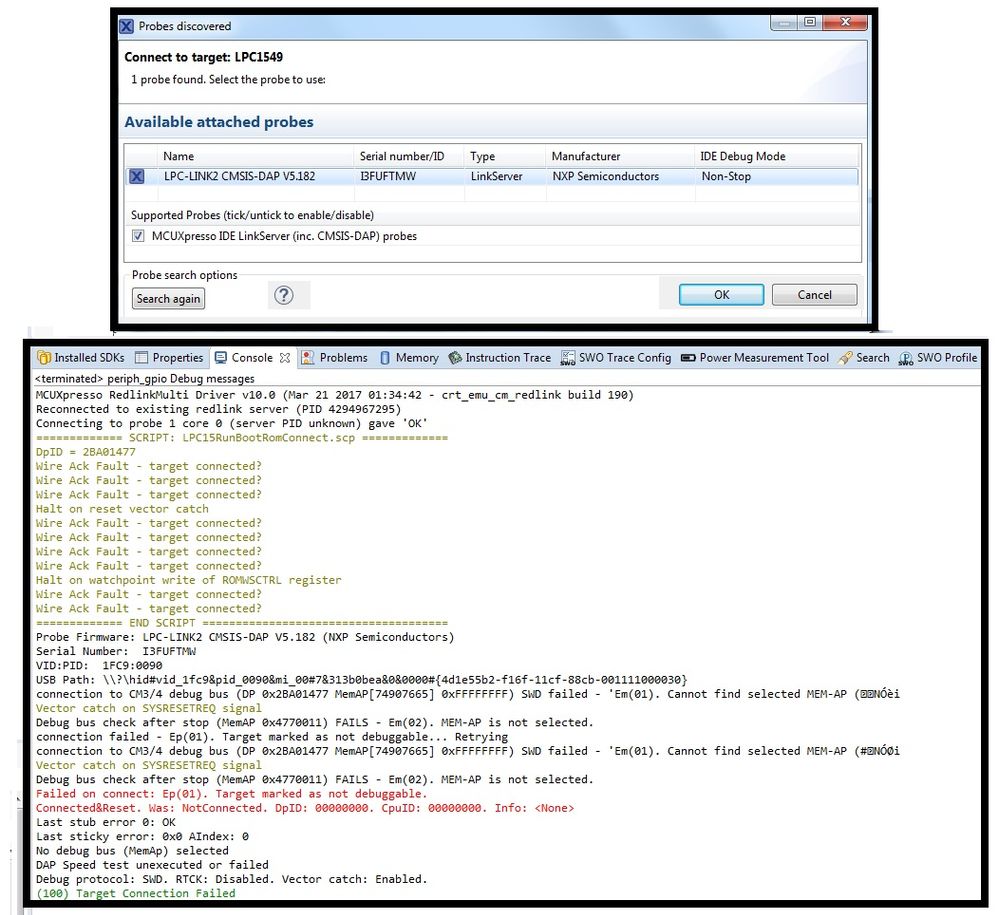Open the SWO Trace Config tab
The height and width of the screenshot is (915, 999).
pos(616,357)
